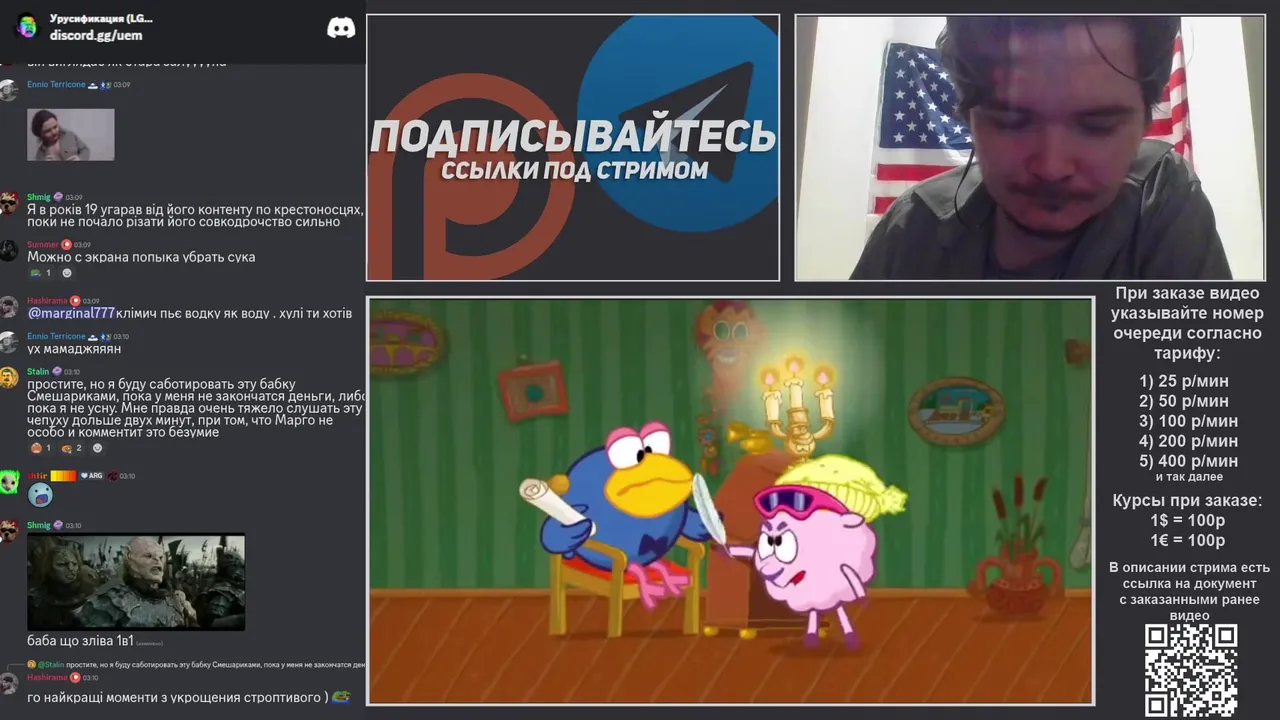This screenshot has height=720, width=1280.
Task: Click the @marginal777 mention
Action: tap(71, 313)
